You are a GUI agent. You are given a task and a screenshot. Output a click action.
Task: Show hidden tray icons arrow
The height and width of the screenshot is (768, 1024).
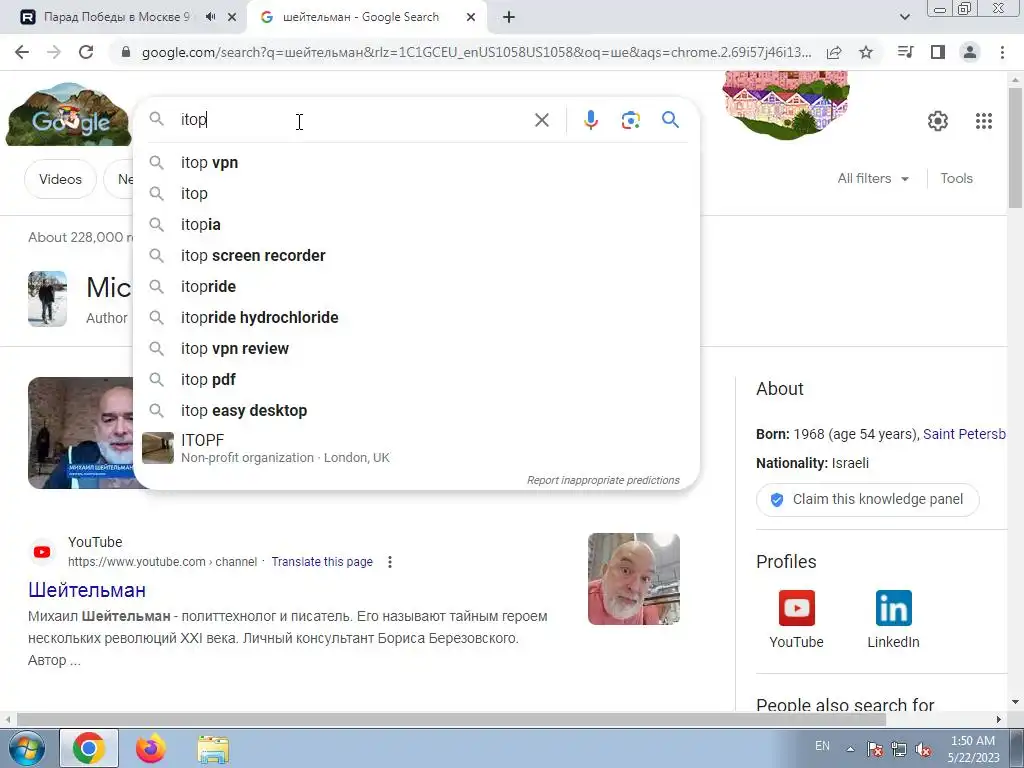click(x=850, y=749)
